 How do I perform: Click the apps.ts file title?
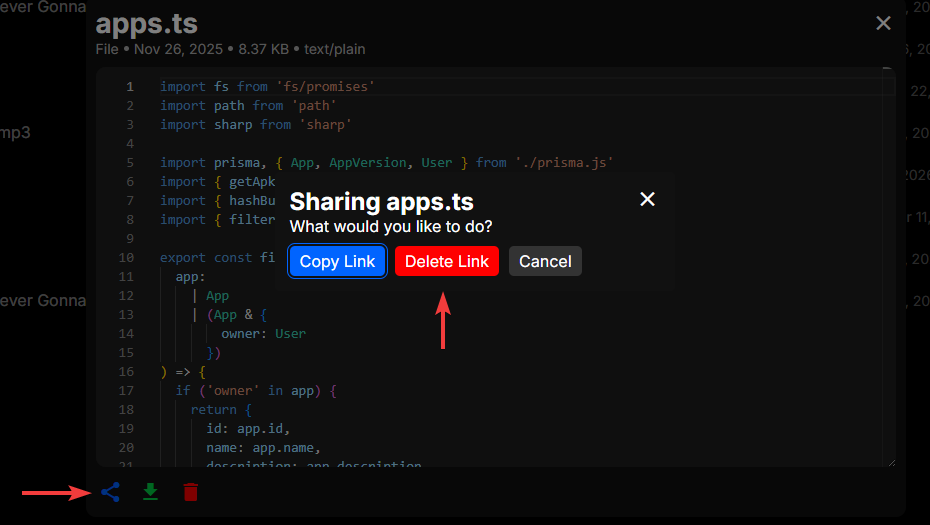[147, 24]
